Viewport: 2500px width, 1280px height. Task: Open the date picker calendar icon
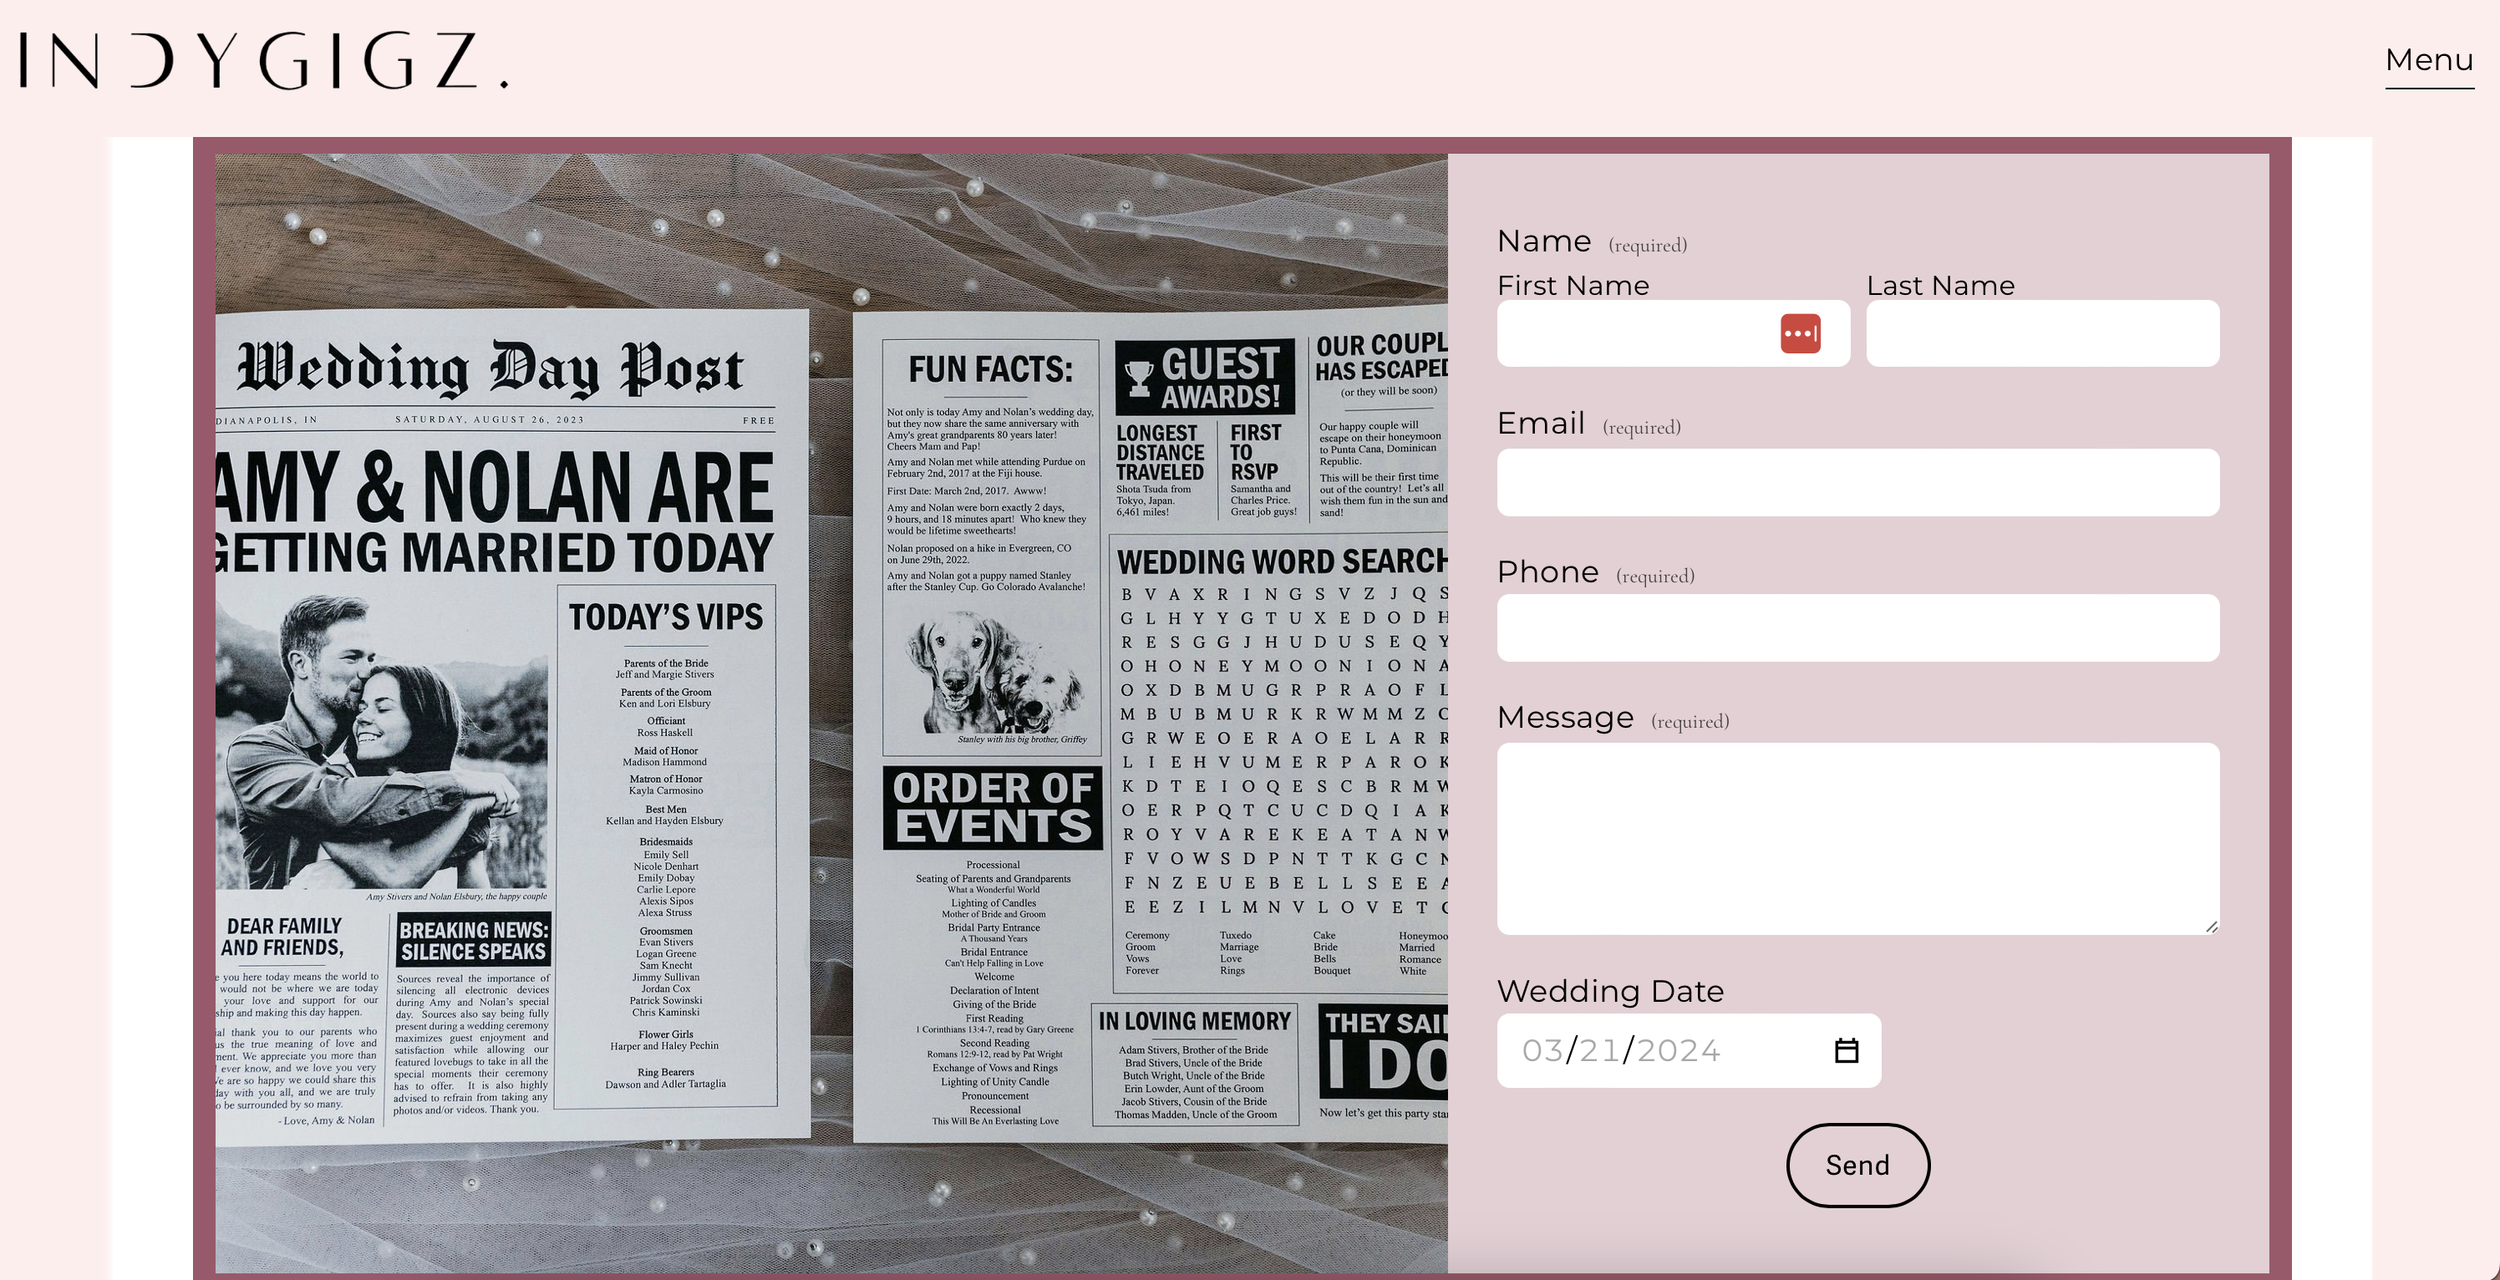point(1846,1049)
